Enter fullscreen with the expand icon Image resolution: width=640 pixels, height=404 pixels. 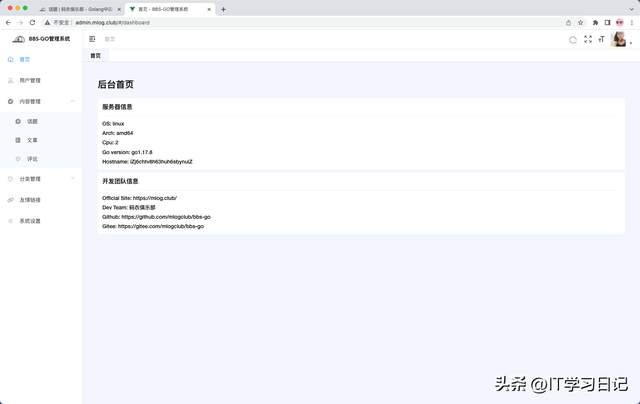click(588, 39)
